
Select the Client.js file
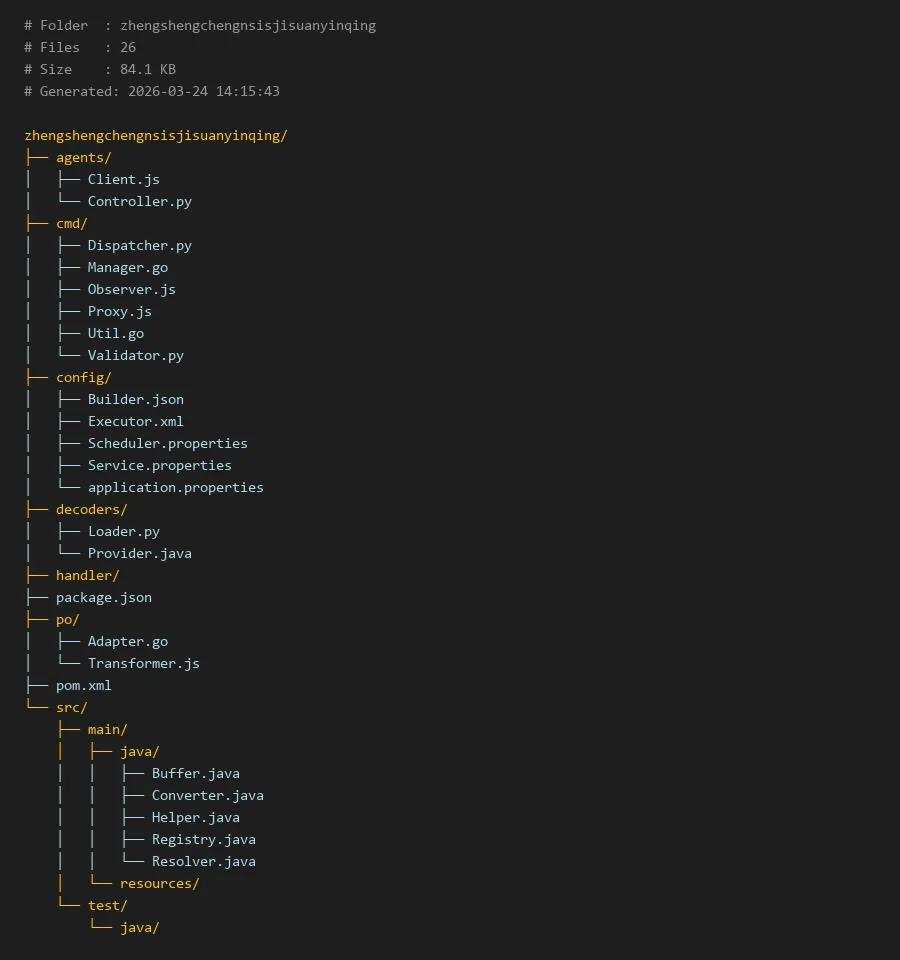[x=123, y=179]
